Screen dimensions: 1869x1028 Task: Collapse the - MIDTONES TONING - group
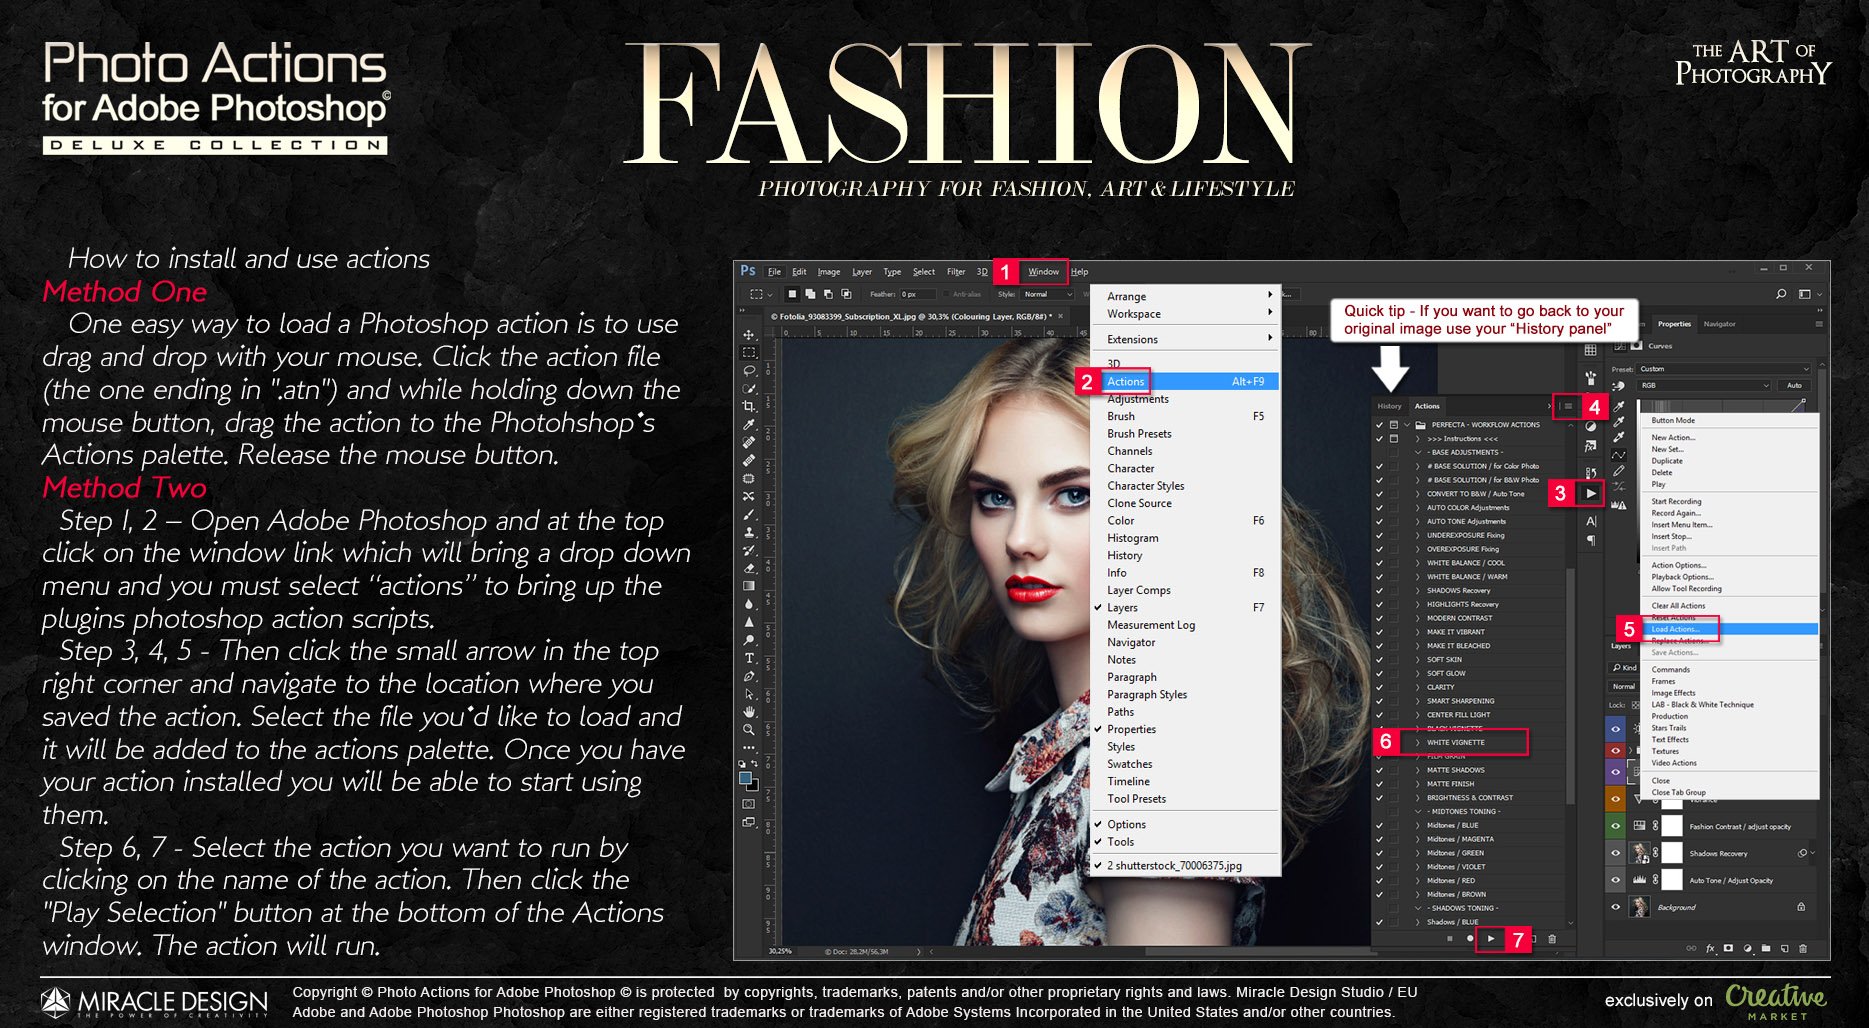click(1418, 811)
